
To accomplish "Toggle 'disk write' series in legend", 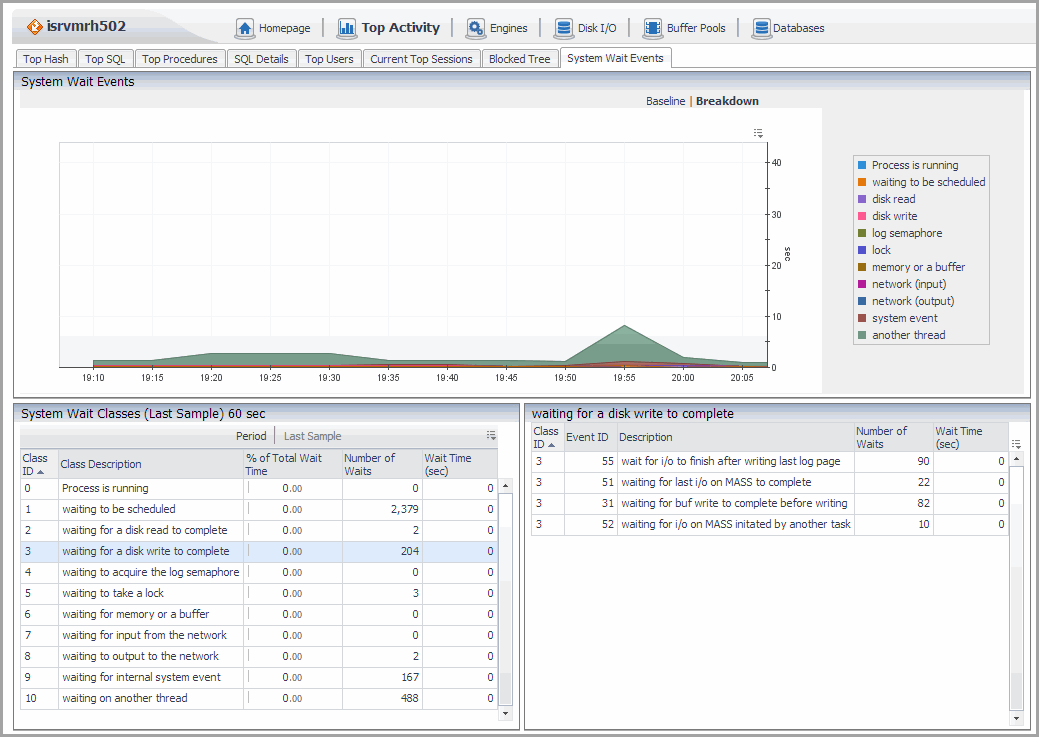I will point(893,216).
